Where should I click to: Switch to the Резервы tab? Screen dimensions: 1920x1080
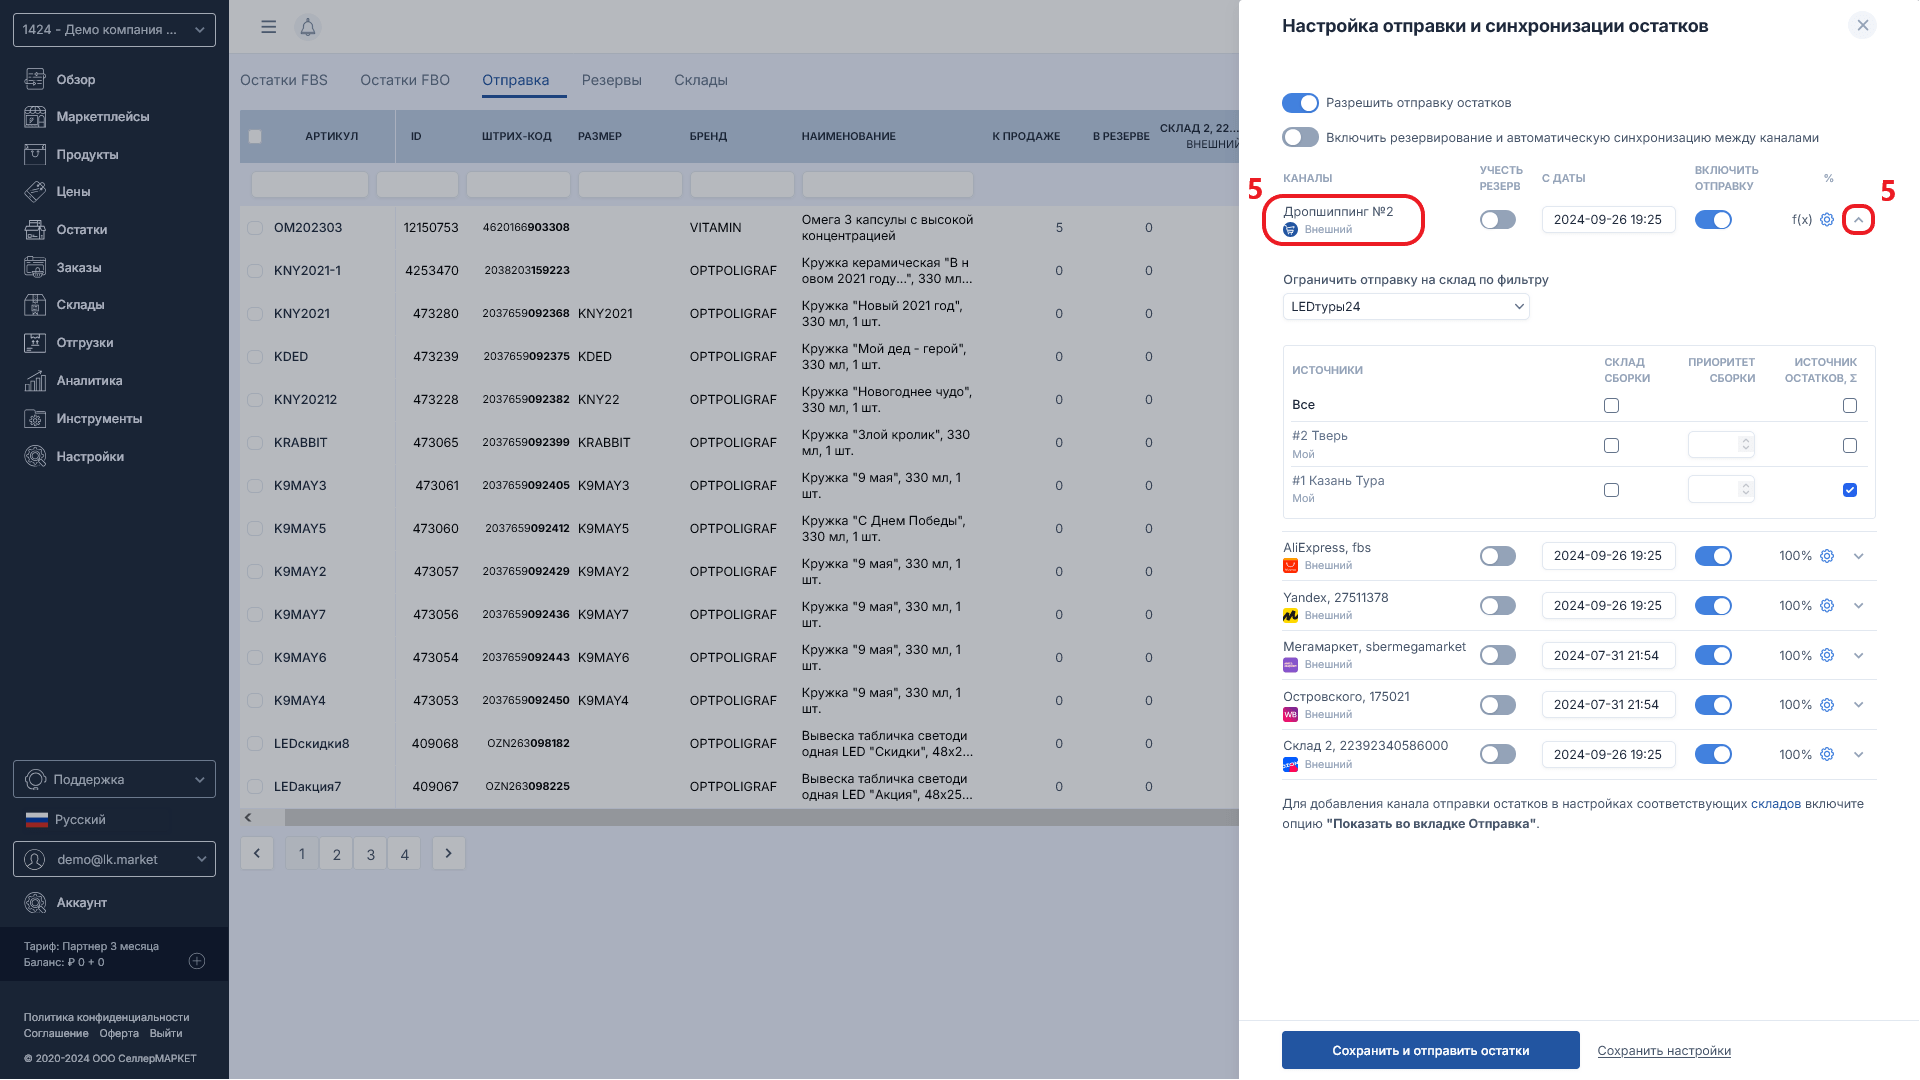[612, 80]
